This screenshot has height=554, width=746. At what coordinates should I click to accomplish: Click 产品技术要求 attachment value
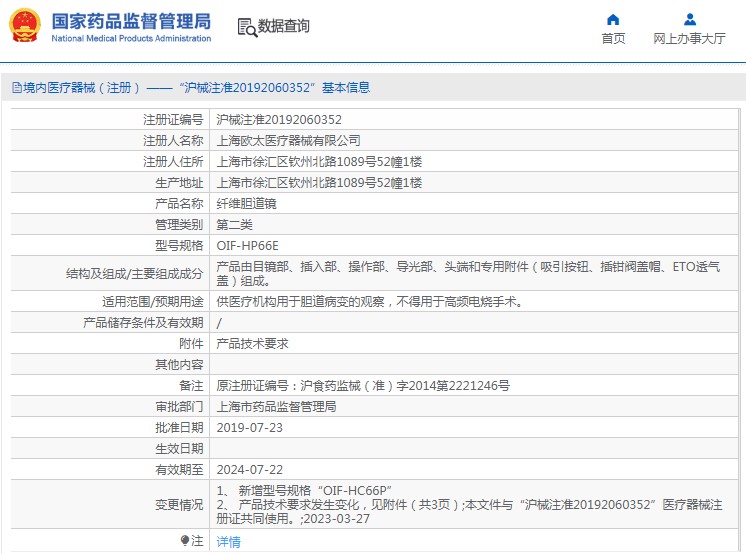point(252,344)
